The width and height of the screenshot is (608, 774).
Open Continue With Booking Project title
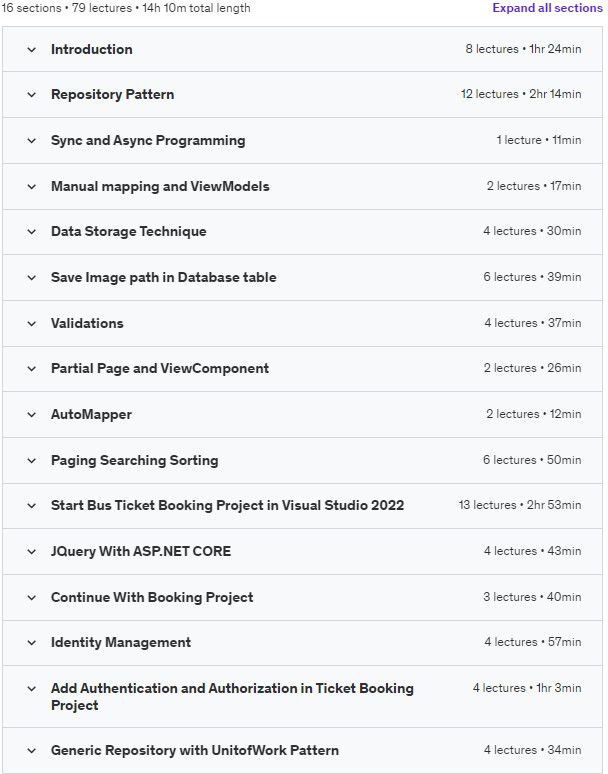[x=152, y=597]
